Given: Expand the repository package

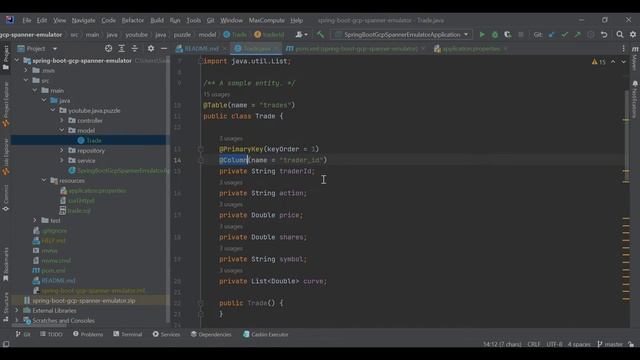Looking at the screenshot, I should coord(62,150).
